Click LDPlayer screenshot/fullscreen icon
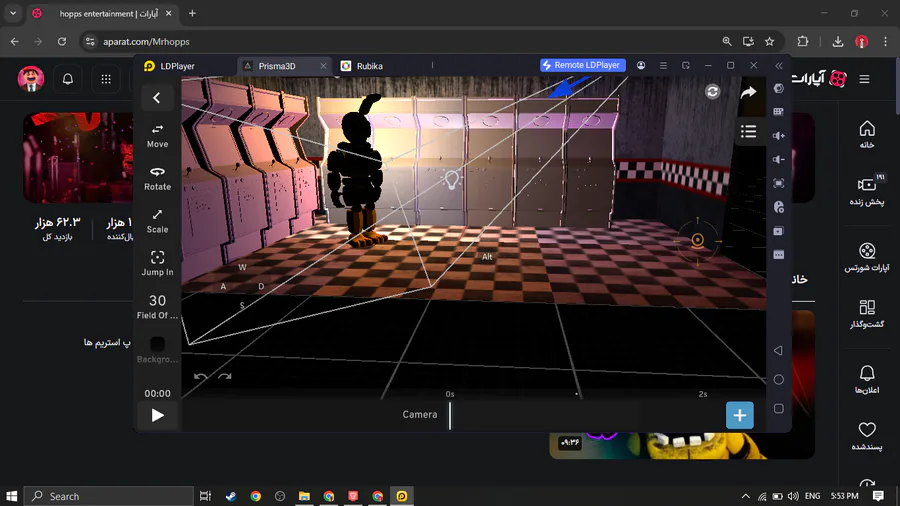 coord(778,184)
